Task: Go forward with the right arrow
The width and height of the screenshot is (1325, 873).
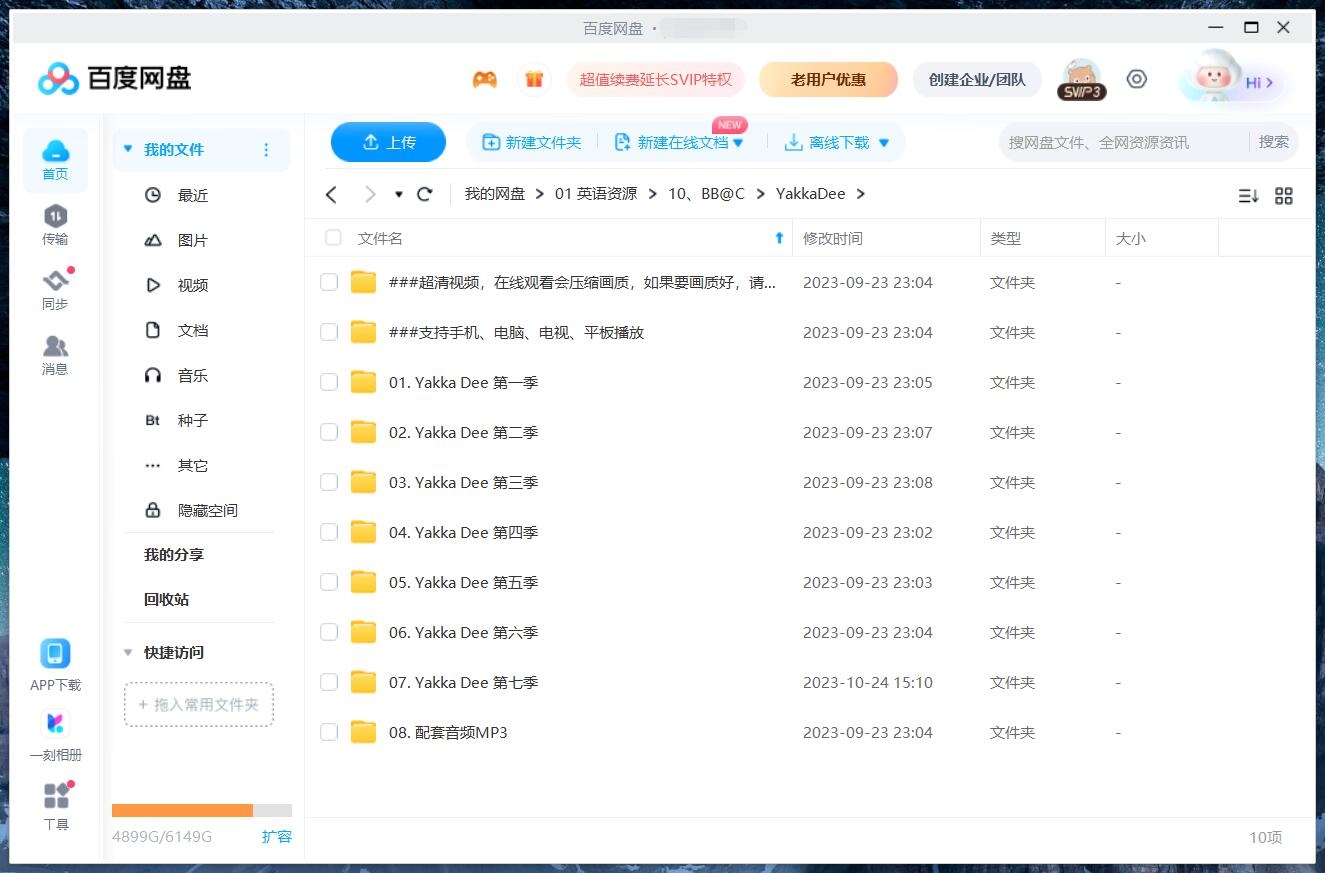Action: tap(370, 194)
